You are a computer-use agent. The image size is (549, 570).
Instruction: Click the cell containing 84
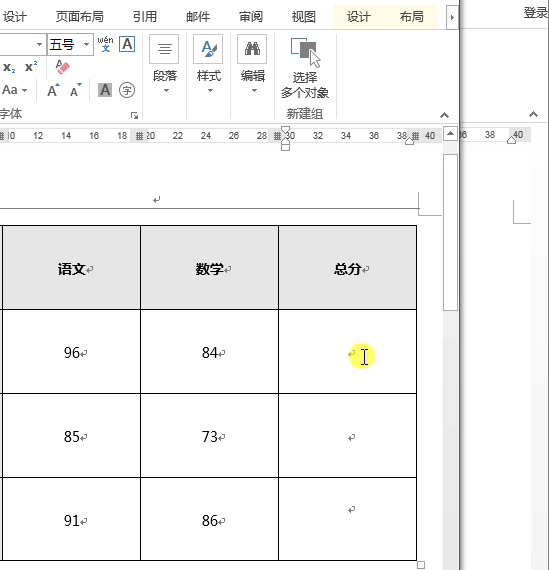[209, 352]
